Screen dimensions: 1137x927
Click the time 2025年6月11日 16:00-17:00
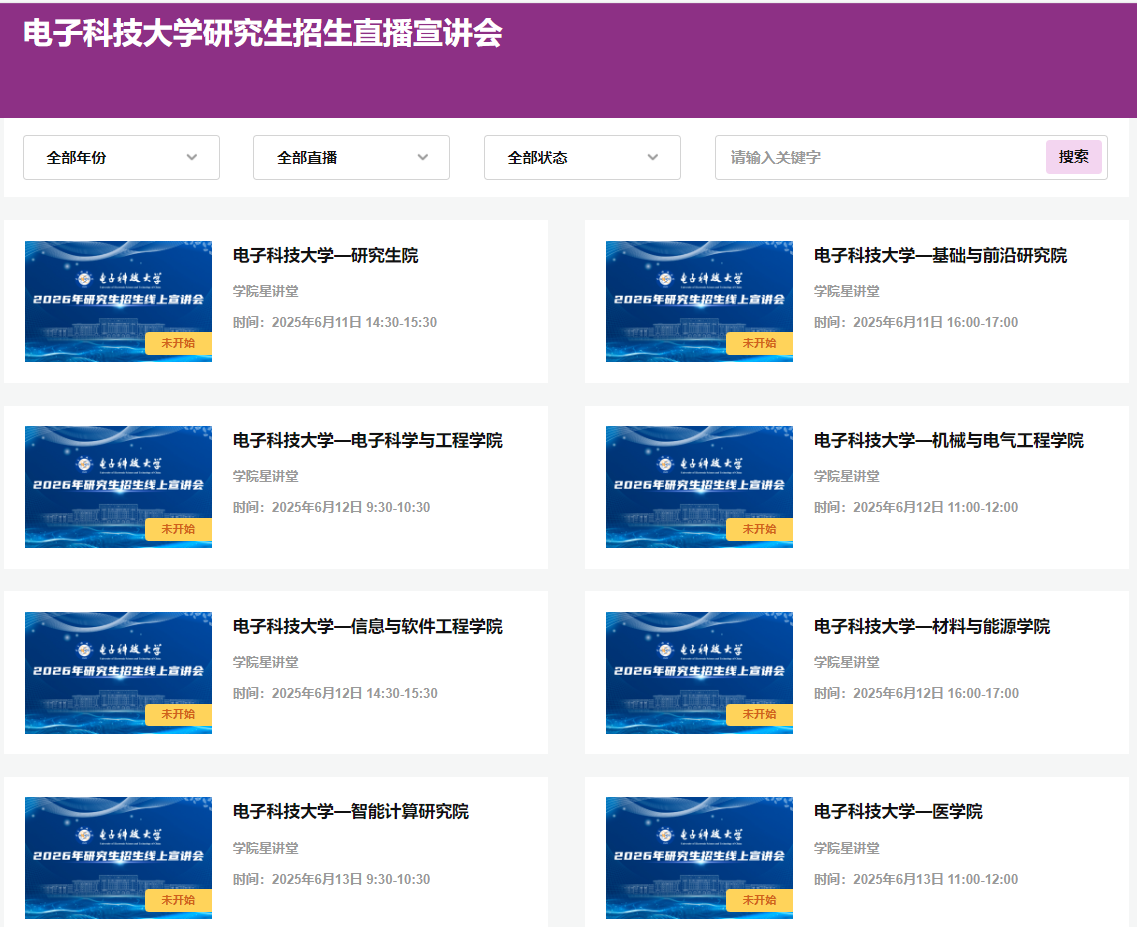pyautogui.click(x=935, y=322)
